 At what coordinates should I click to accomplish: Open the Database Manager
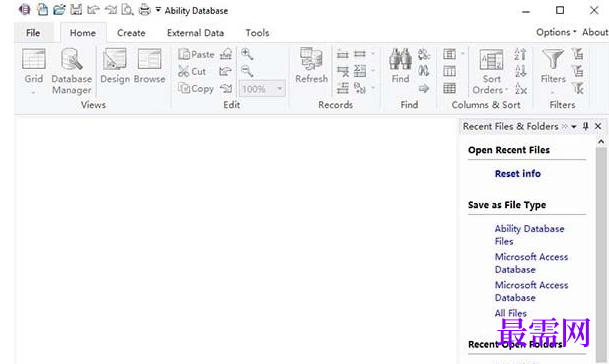click(x=71, y=71)
